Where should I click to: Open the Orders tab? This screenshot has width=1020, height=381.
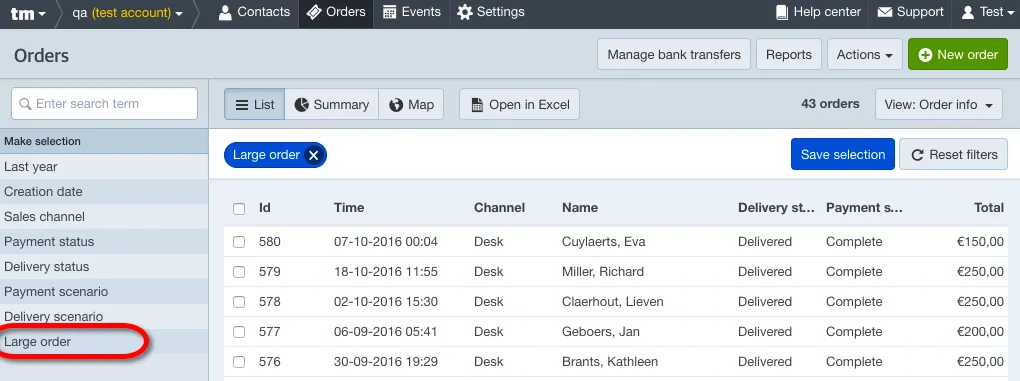tap(336, 12)
